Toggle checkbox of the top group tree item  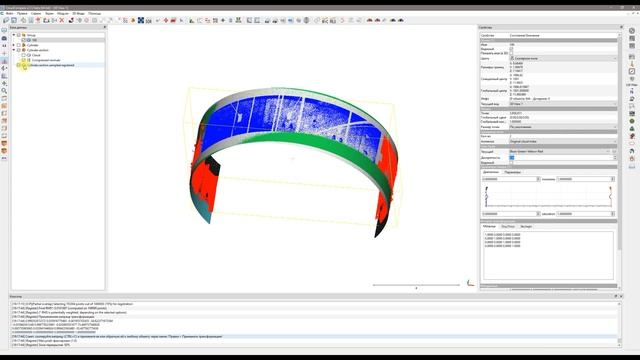(x=18, y=35)
